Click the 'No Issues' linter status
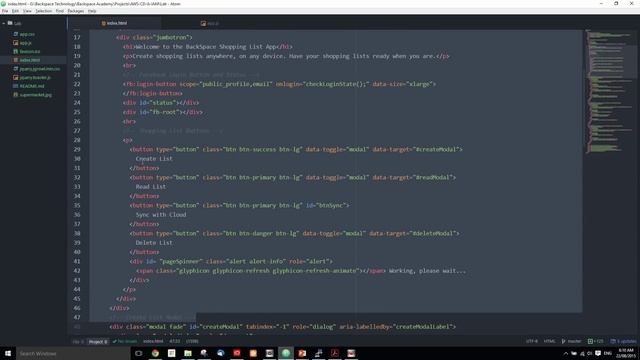Screen dimensions: 640x360 point(125,342)
